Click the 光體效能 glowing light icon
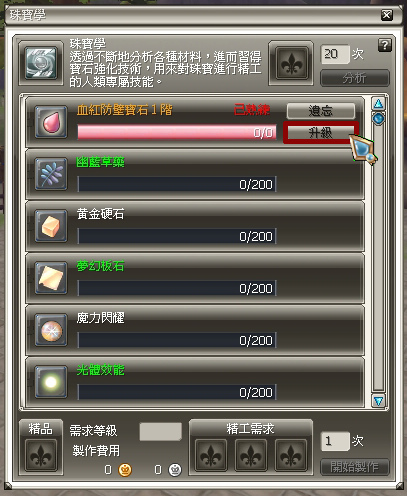Image resolution: width=407 pixels, height=496 pixels. [x=51, y=382]
